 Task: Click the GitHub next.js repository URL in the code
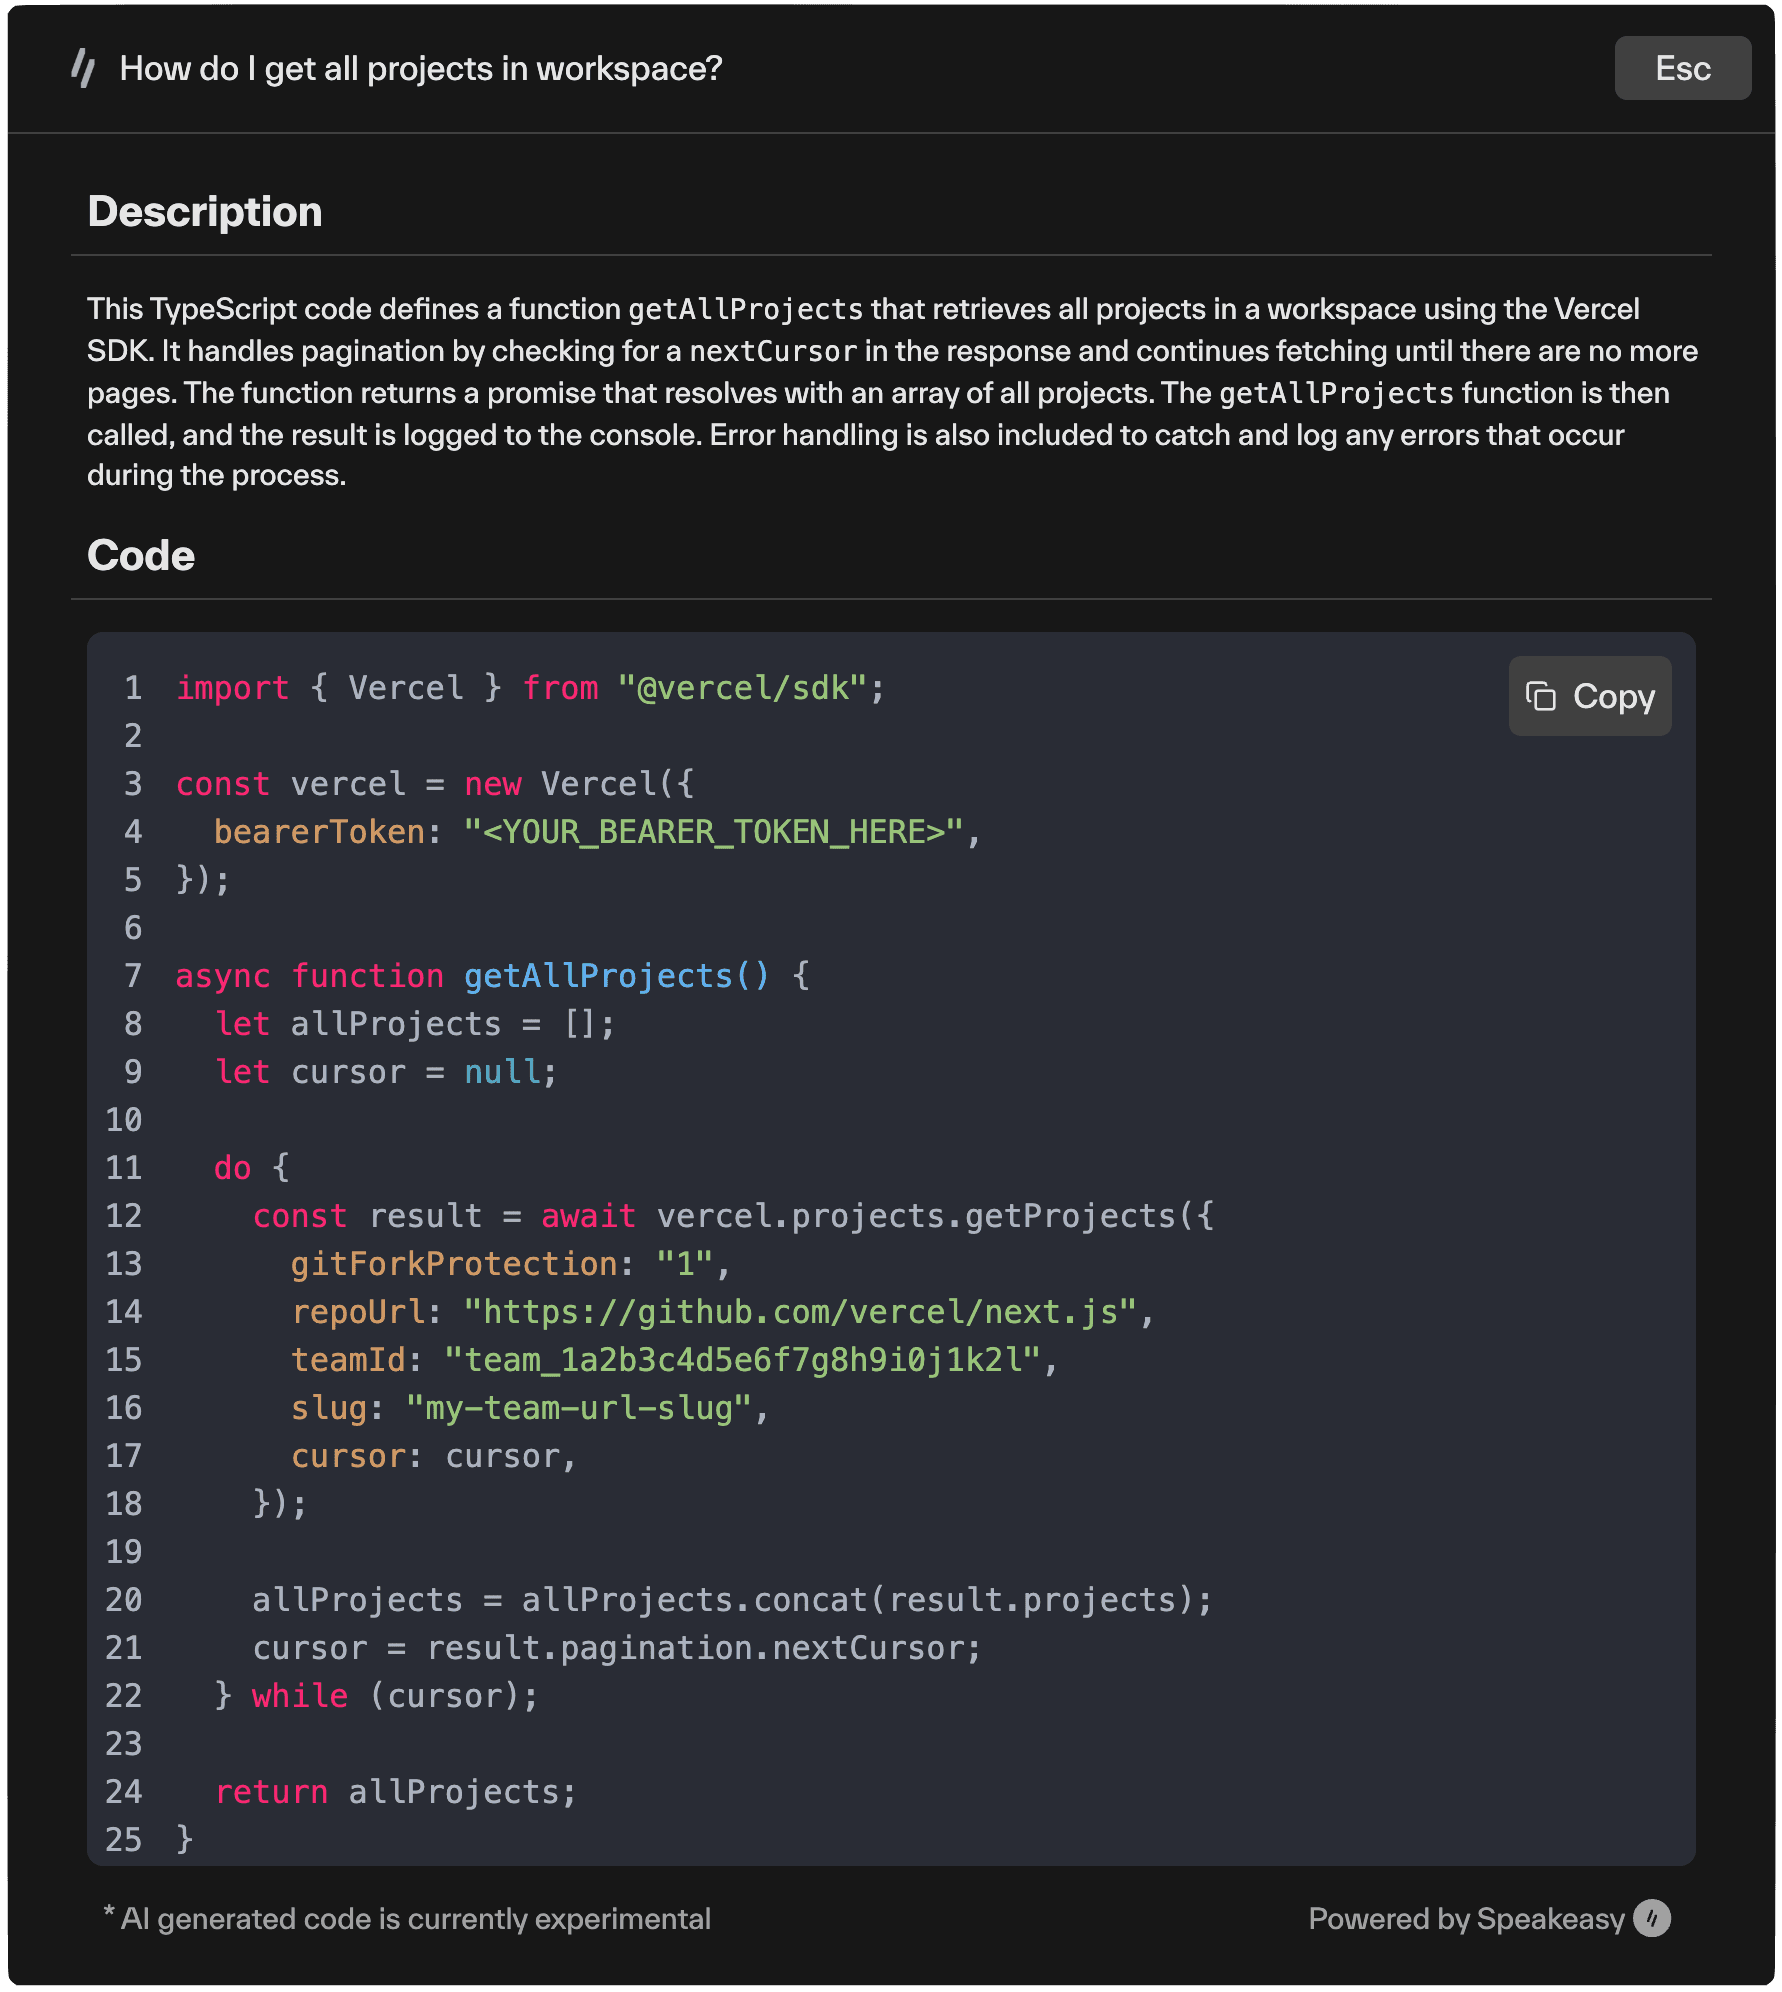(805, 1311)
